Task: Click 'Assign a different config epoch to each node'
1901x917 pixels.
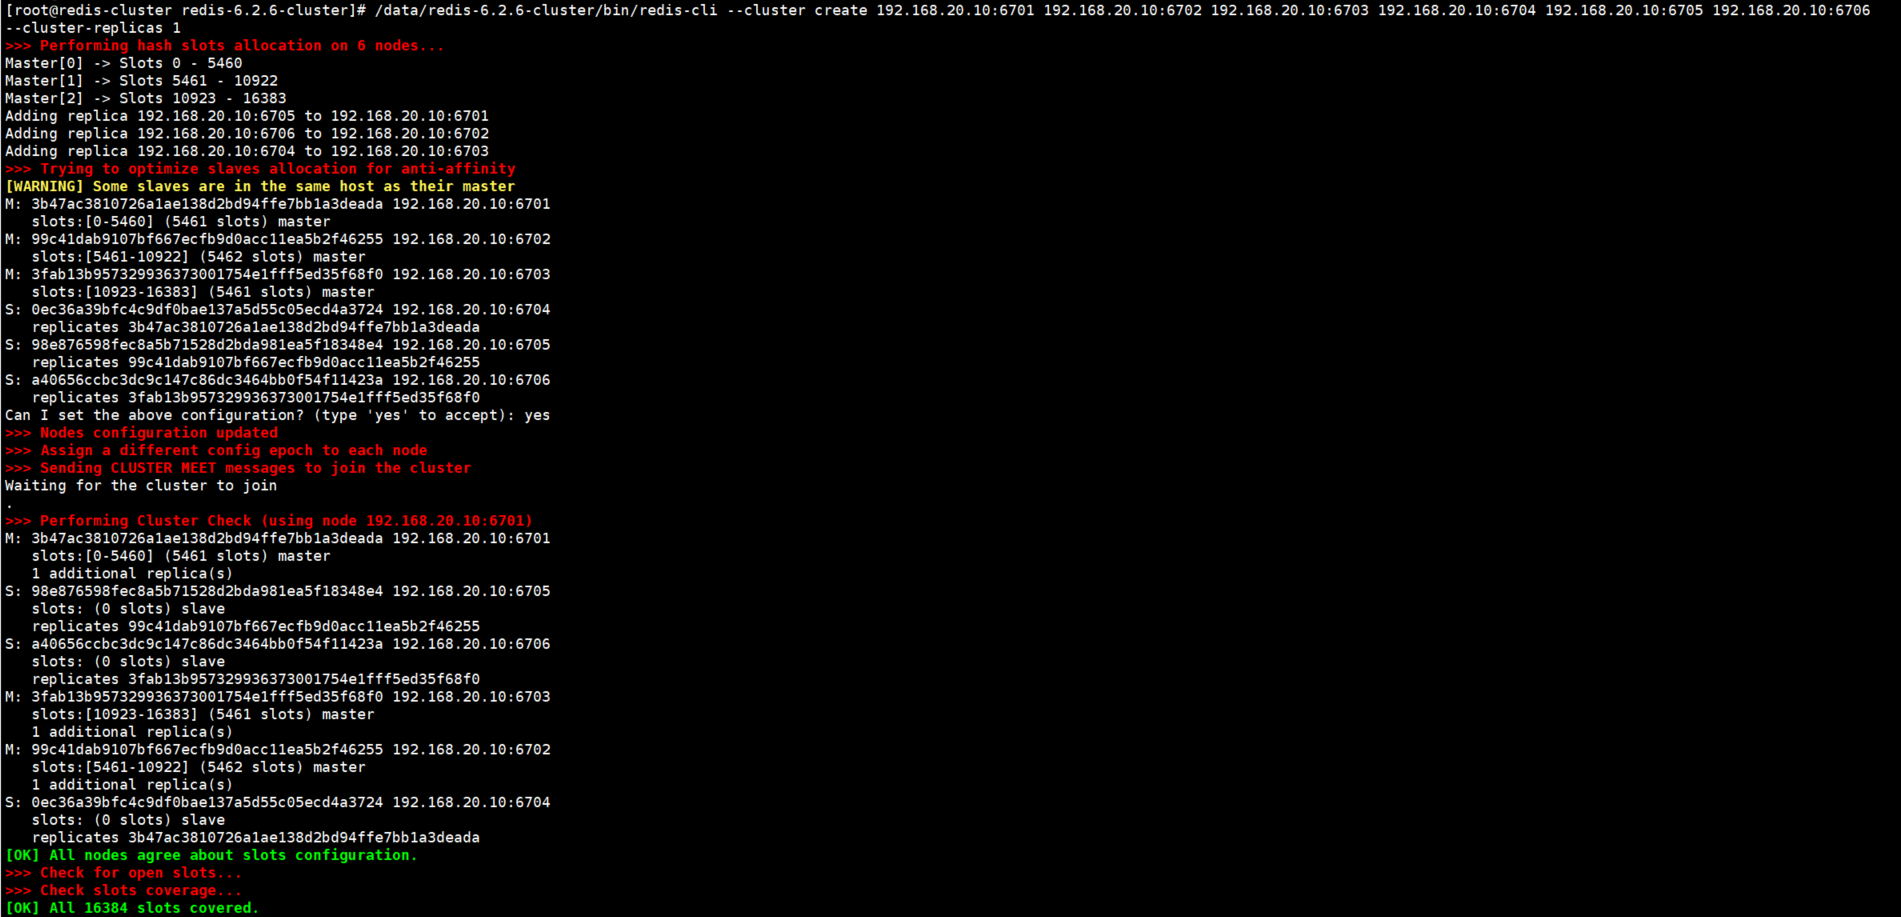Action: (x=216, y=451)
